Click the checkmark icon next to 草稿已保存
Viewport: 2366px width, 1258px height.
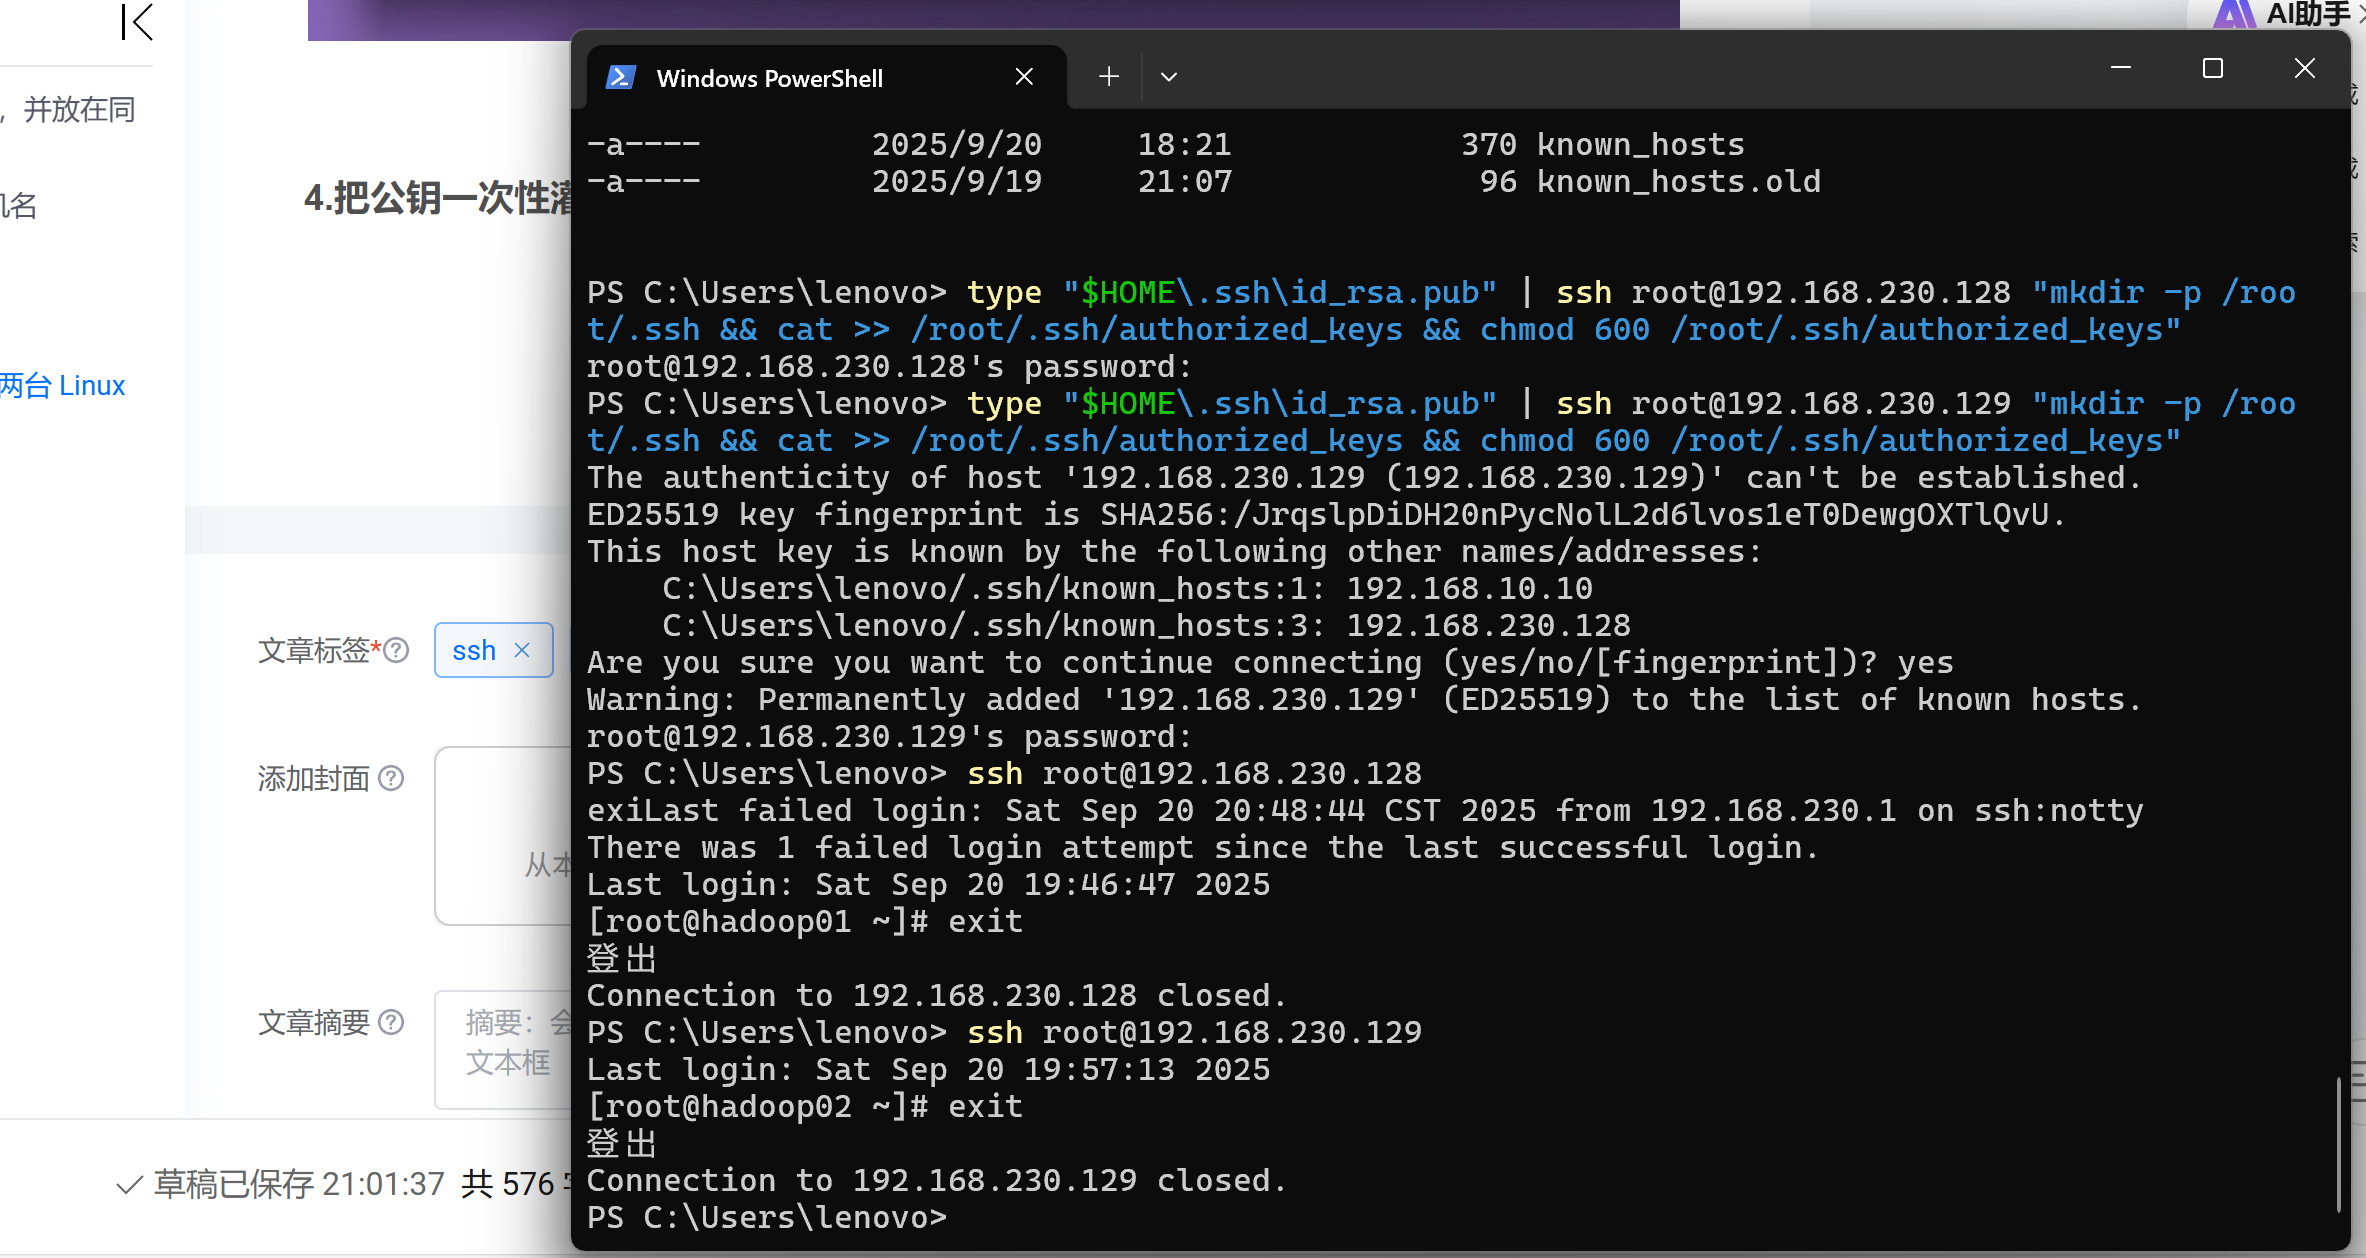pos(128,1185)
